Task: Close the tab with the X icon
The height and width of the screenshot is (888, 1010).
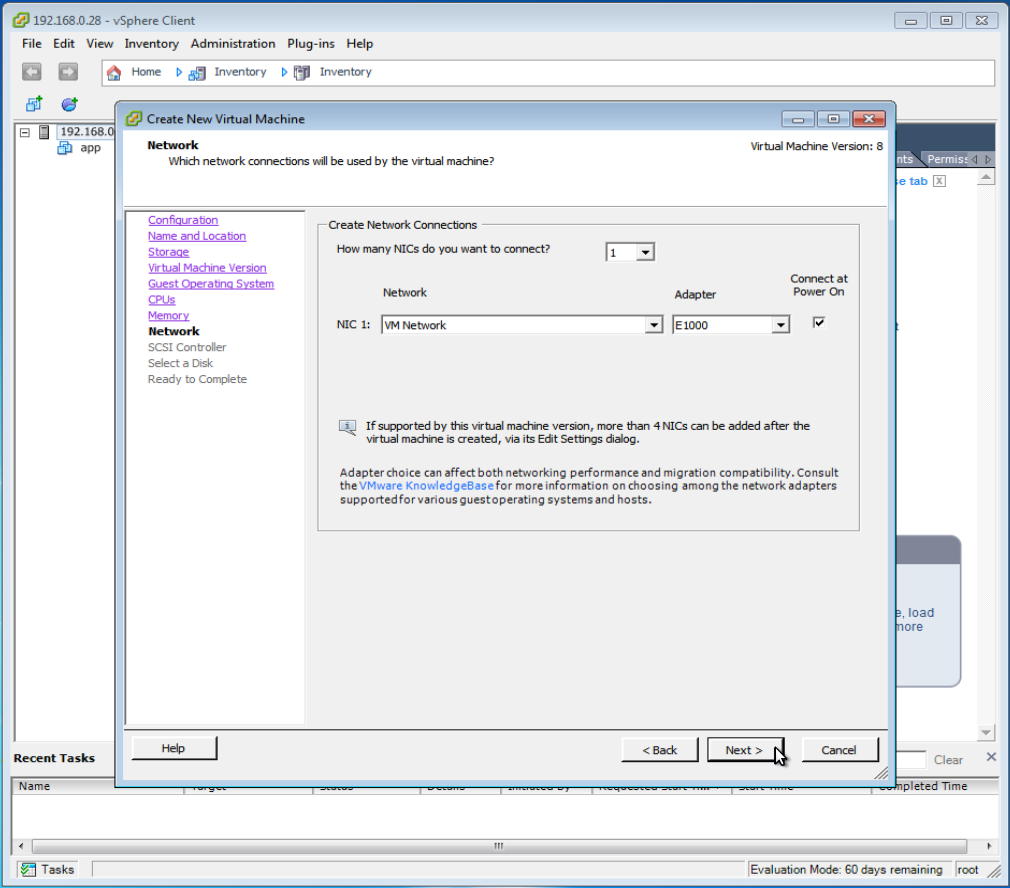Action: click(x=940, y=181)
